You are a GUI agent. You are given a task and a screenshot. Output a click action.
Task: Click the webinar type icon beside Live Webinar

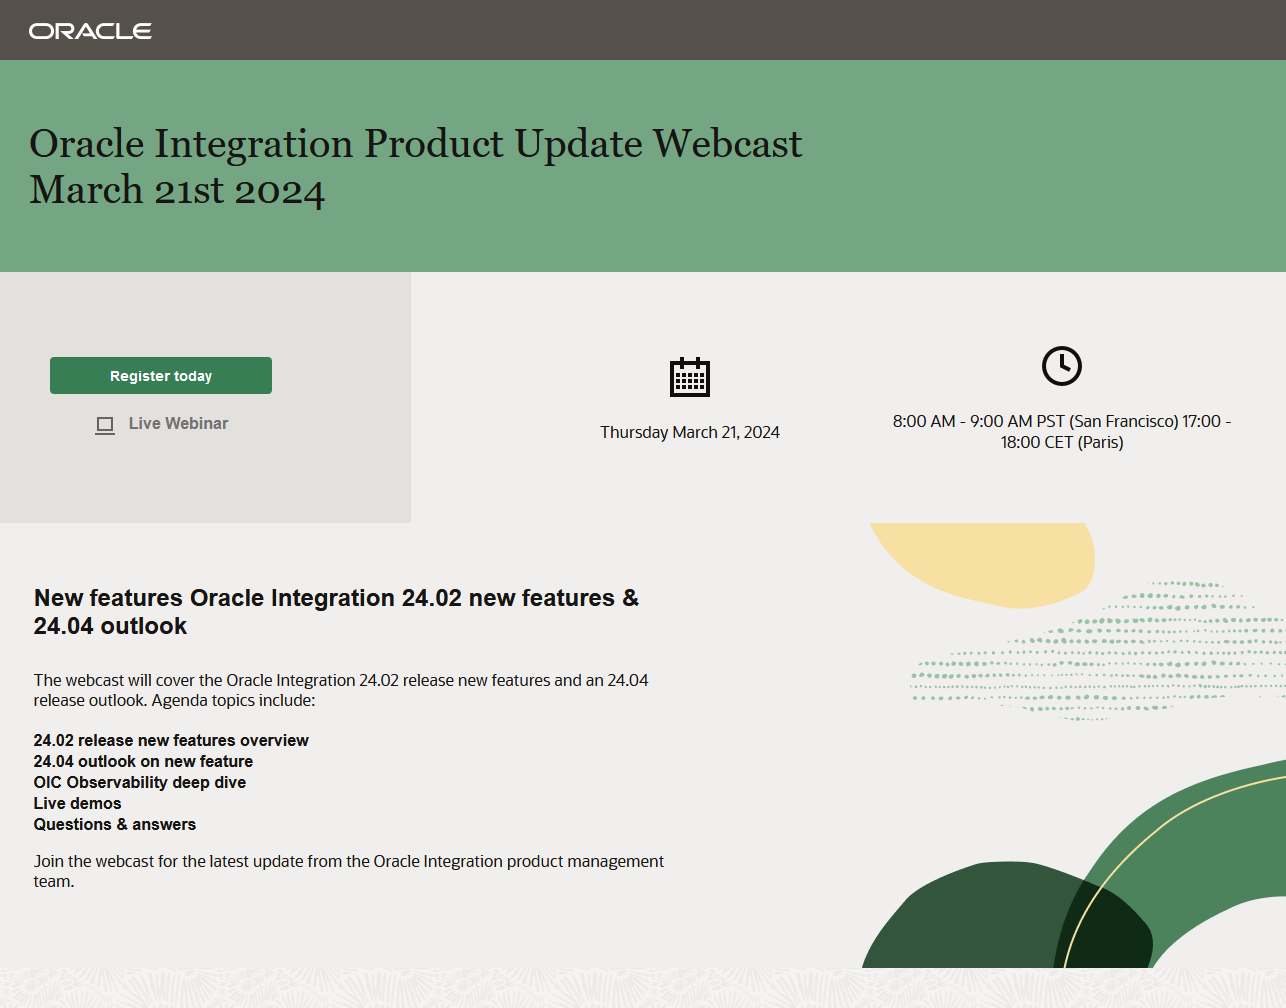pos(105,425)
